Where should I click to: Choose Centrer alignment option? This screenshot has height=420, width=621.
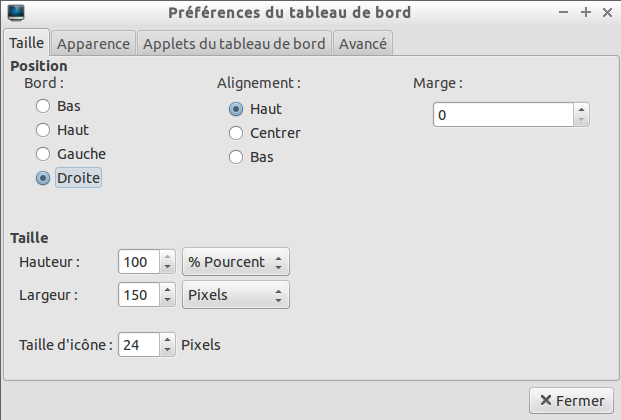tap(236, 133)
